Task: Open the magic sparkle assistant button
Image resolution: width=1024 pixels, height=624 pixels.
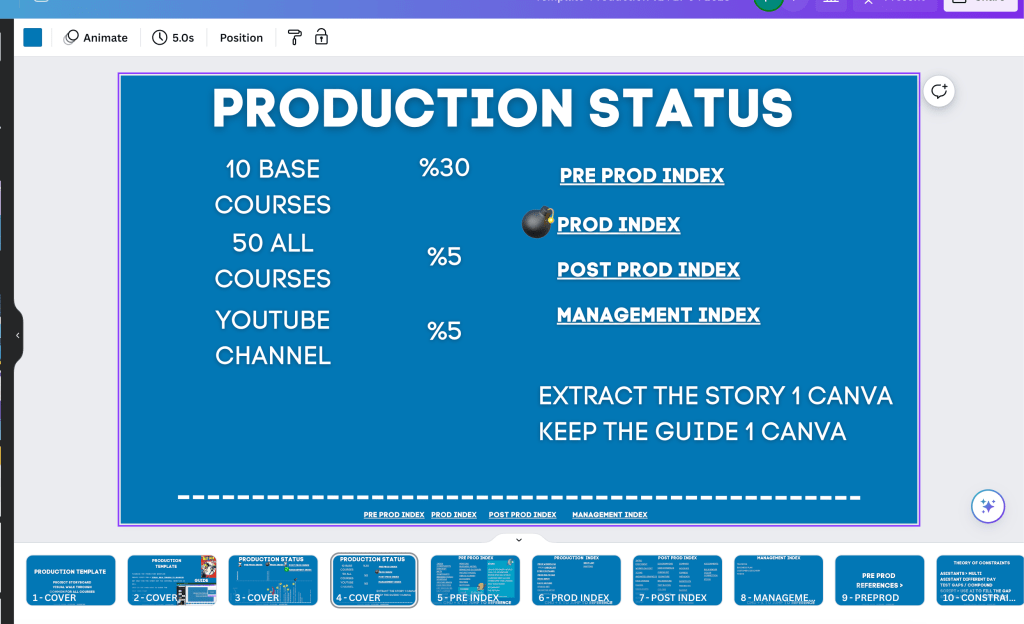Action: pyautogui.click(x=987, y=506)
